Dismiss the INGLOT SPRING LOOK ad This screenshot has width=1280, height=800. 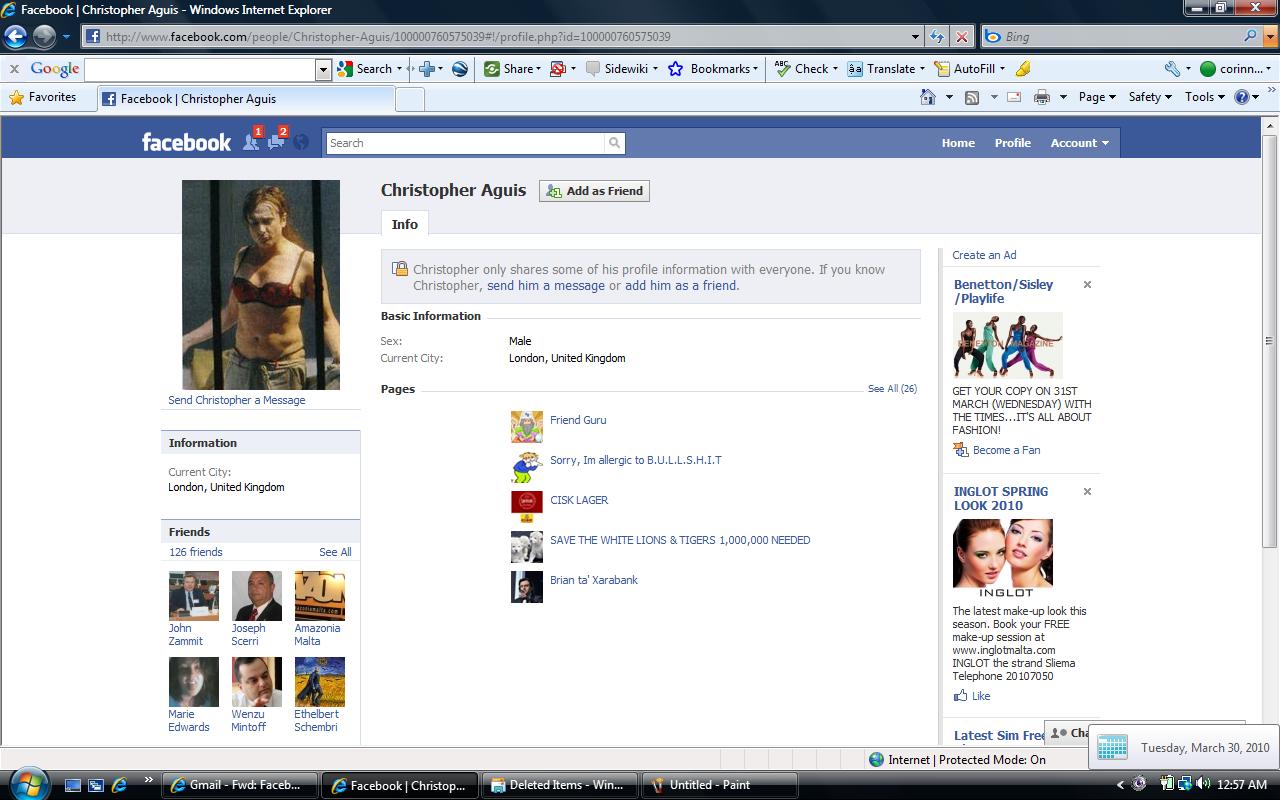1087,492
